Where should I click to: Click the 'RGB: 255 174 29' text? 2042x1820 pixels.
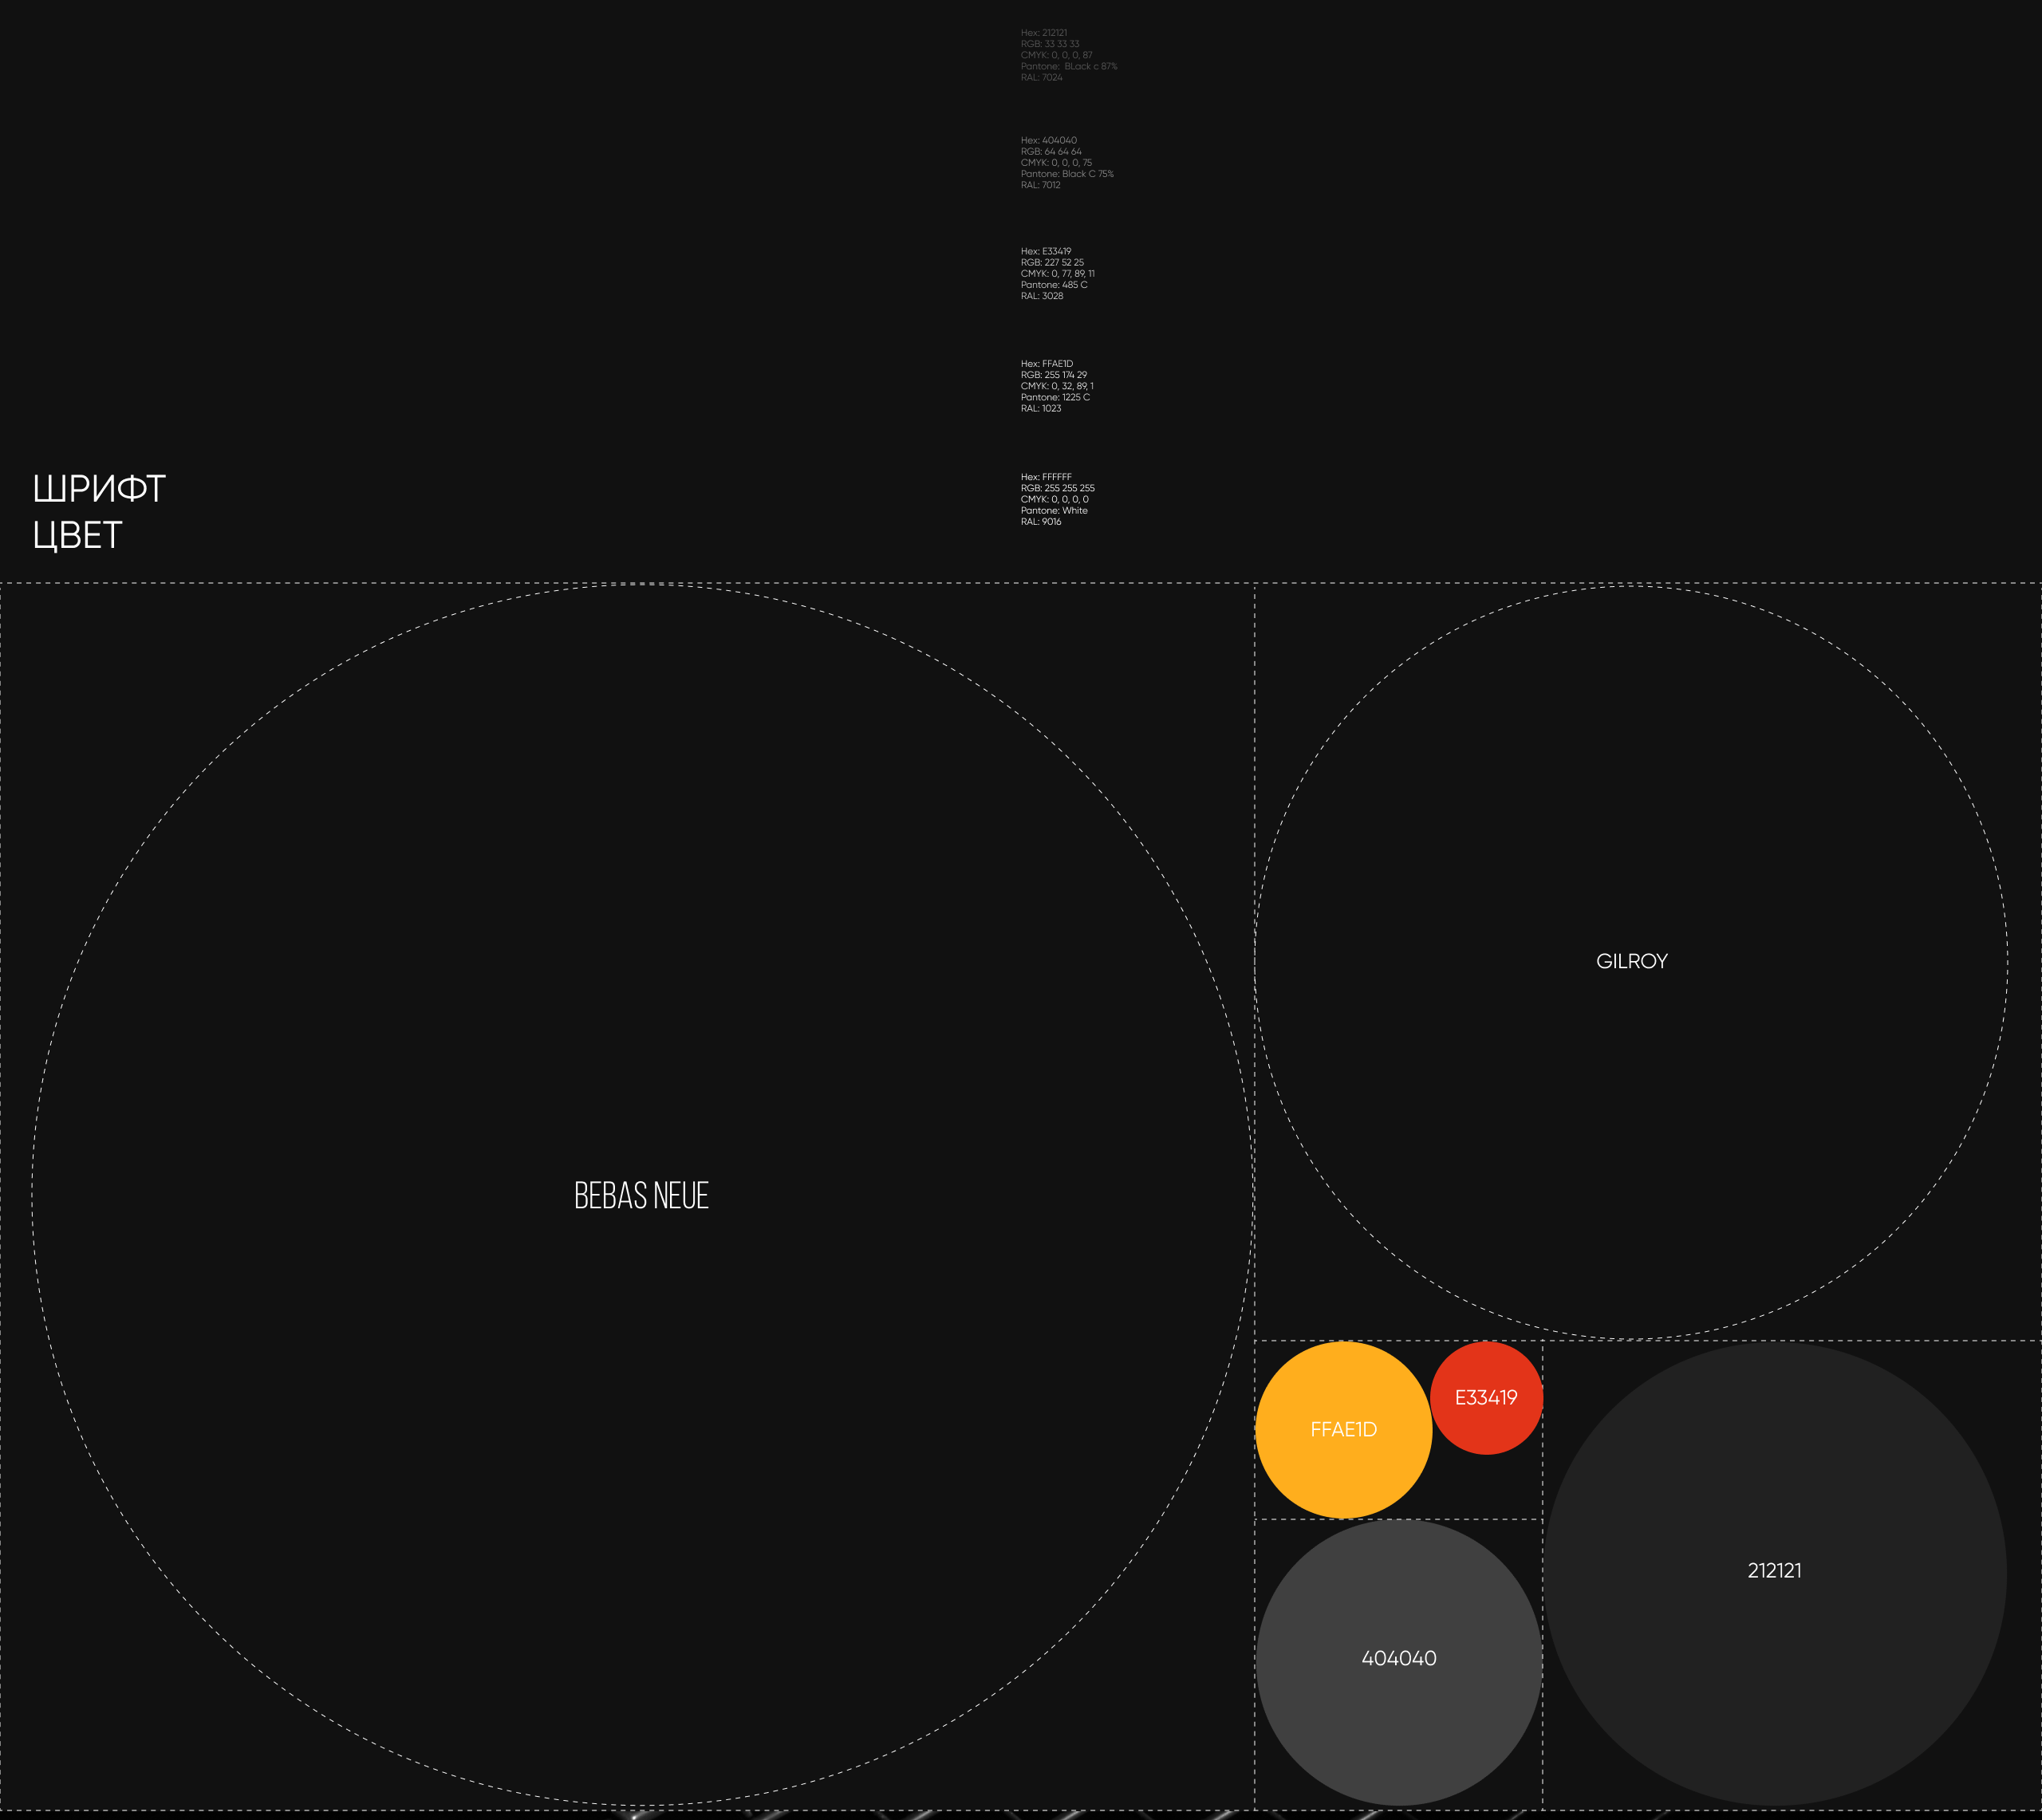coord(1053,375)
